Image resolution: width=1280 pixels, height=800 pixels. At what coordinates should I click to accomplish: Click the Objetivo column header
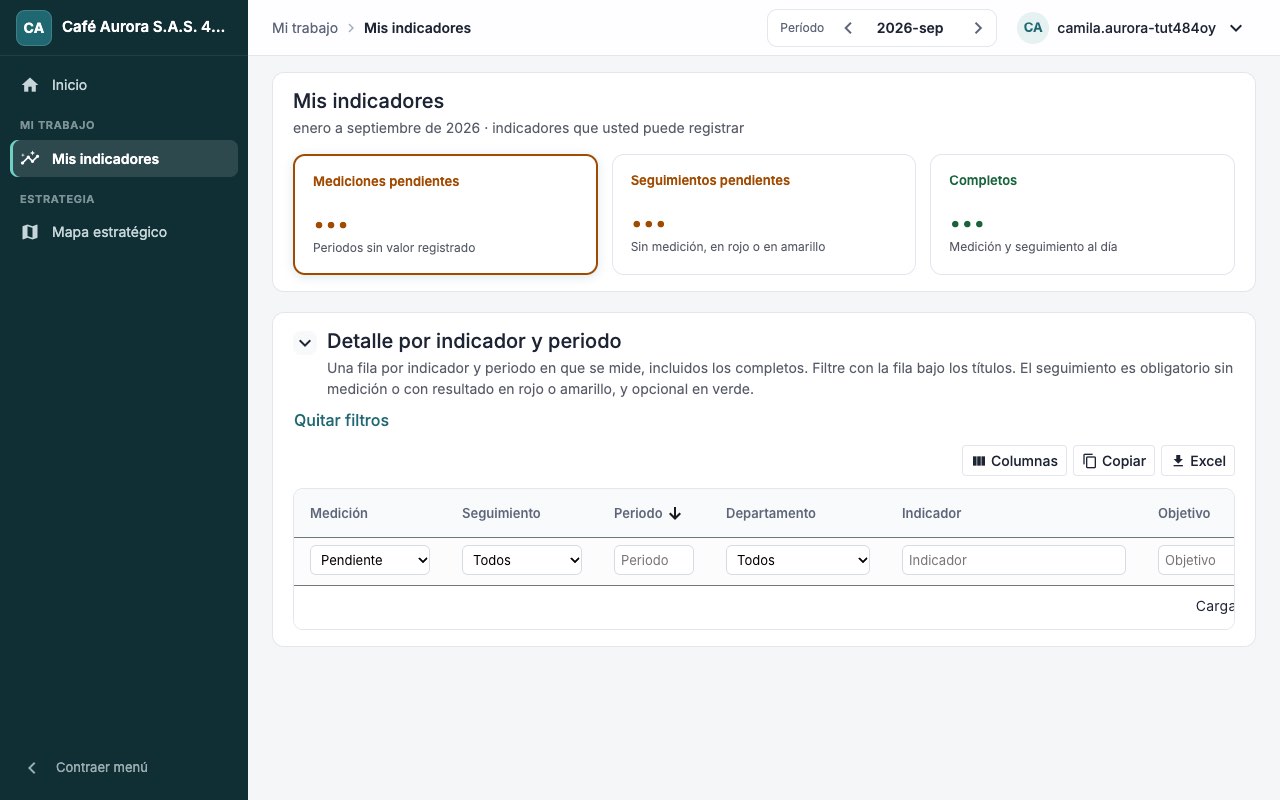tap(1184, 513)
